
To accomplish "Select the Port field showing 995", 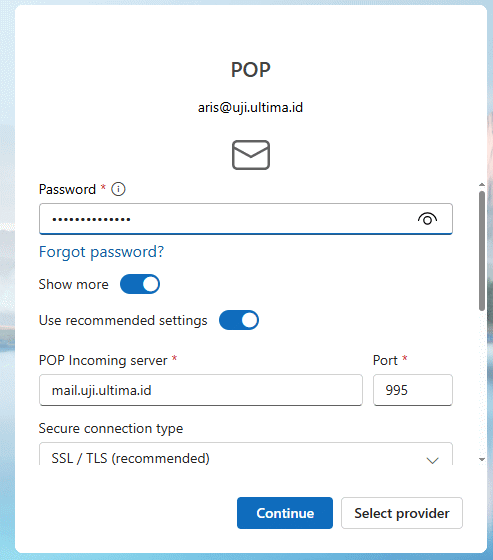I will [x=413, y=390].
